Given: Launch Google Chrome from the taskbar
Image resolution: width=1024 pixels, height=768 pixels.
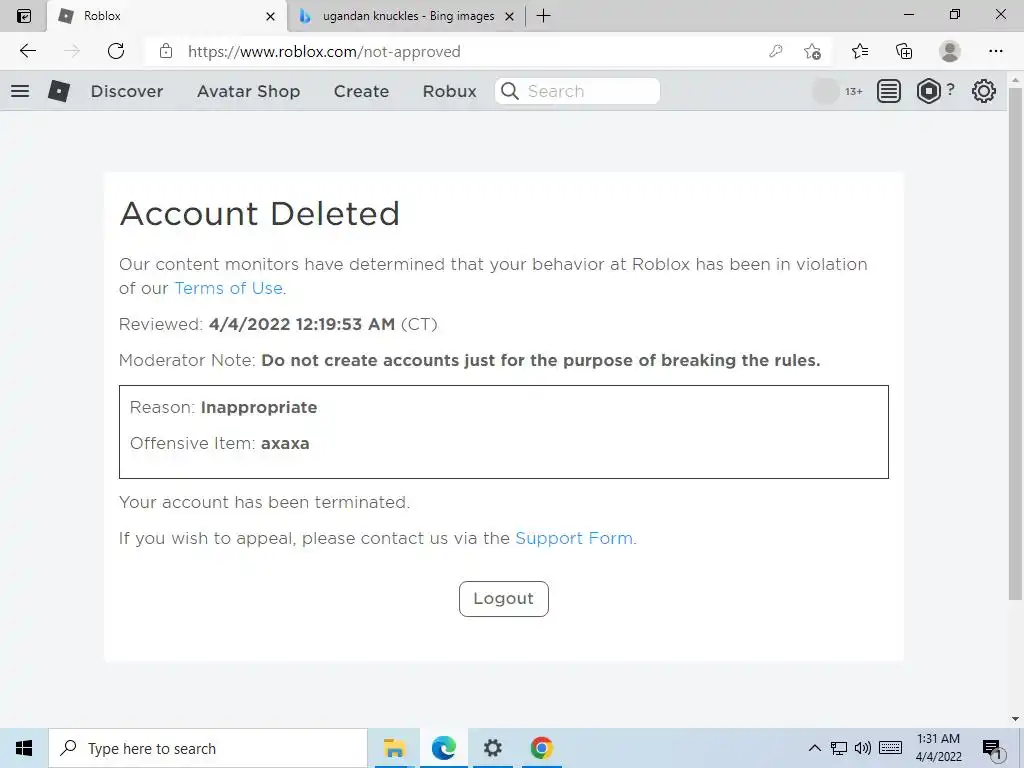Looking at the screenshot, I should tap(541, 748).
